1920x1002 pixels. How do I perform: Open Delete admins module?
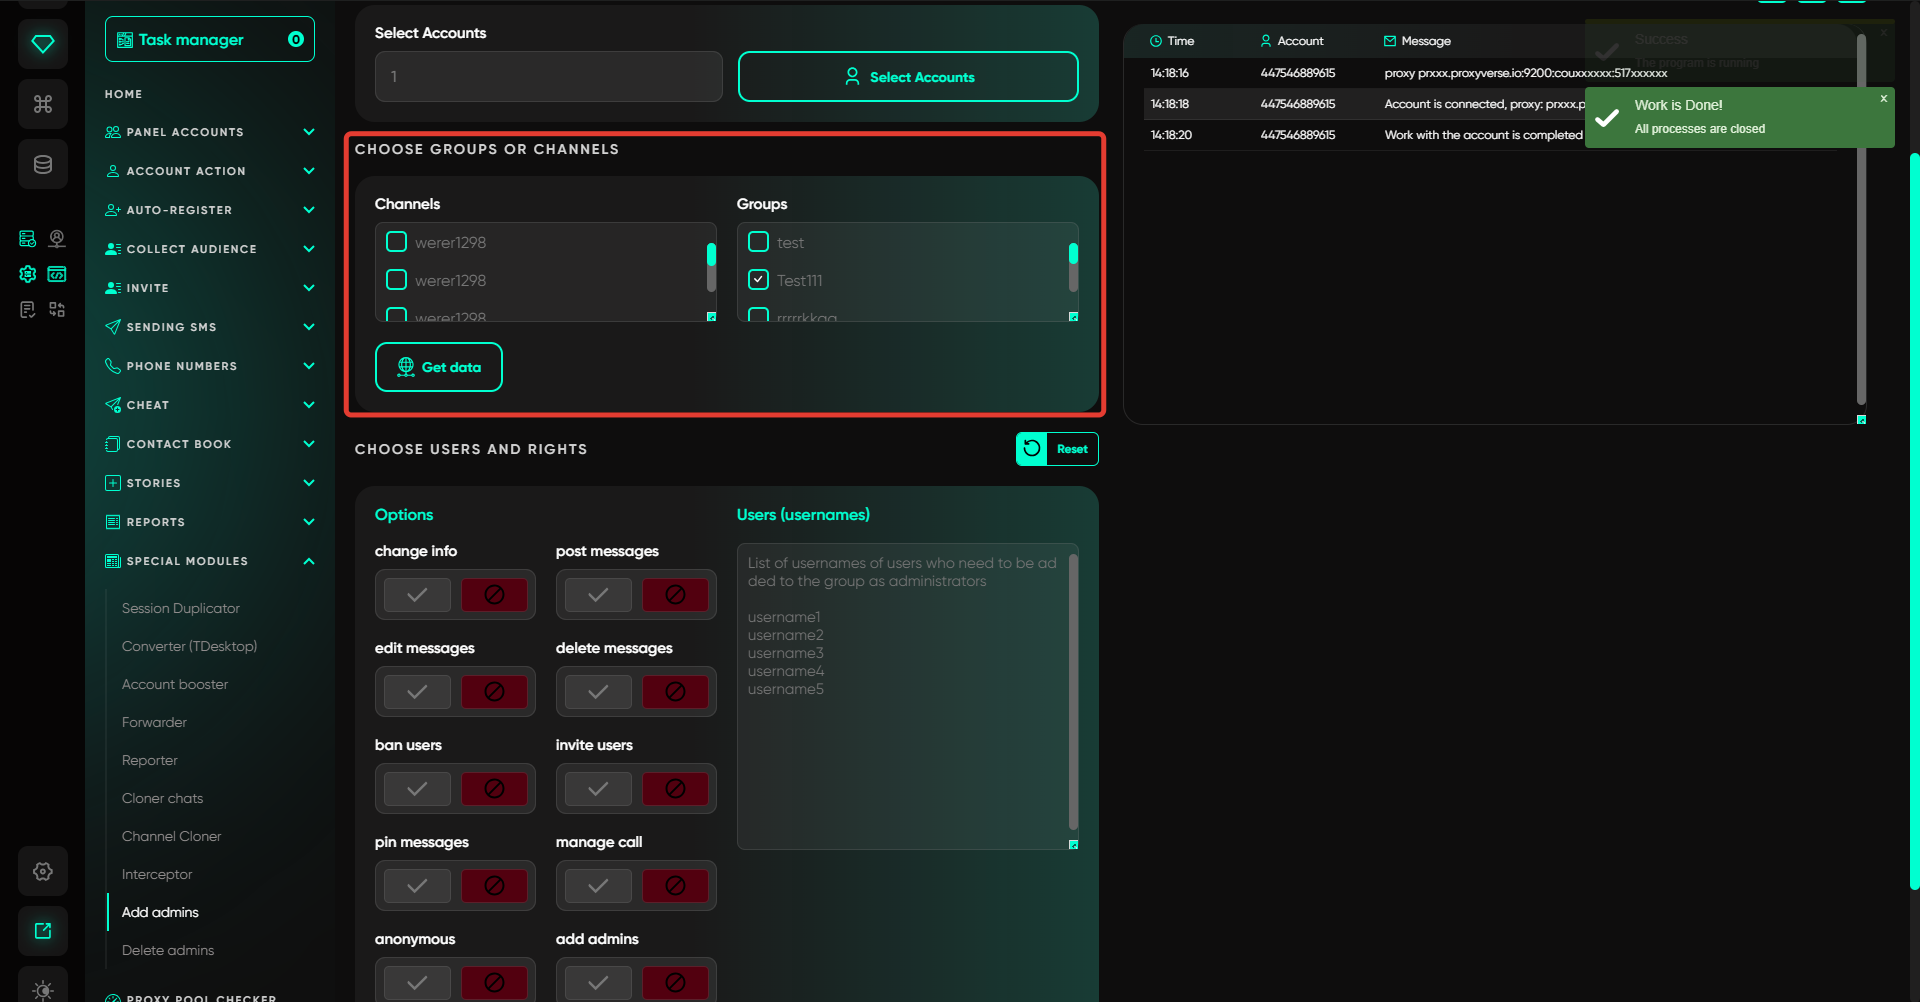click(x=168, y=950)
